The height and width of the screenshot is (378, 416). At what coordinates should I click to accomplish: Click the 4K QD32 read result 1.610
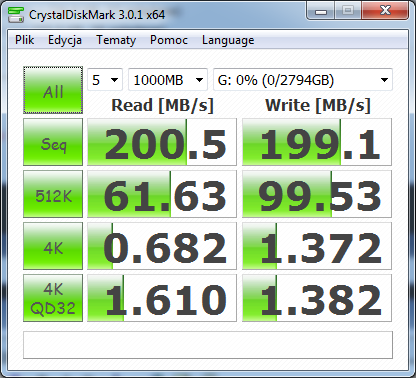[162, 298]
